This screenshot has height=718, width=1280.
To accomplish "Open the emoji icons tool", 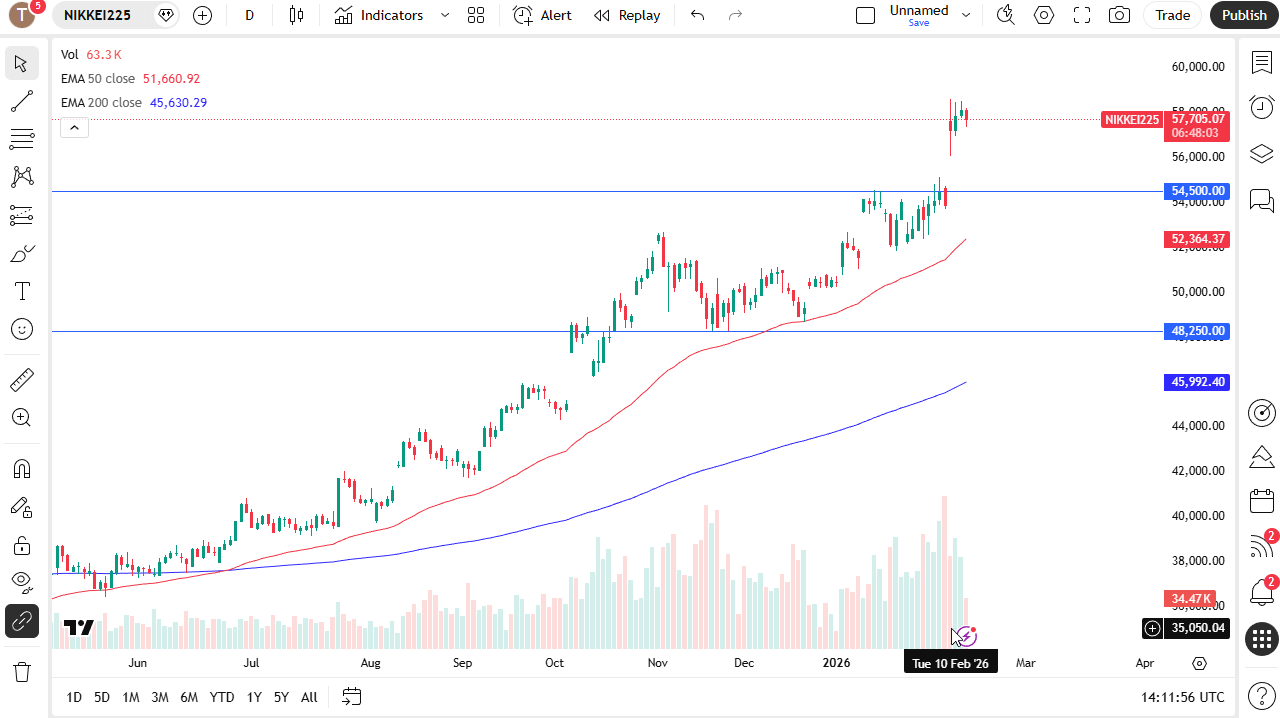I will [x=22, y=329].
